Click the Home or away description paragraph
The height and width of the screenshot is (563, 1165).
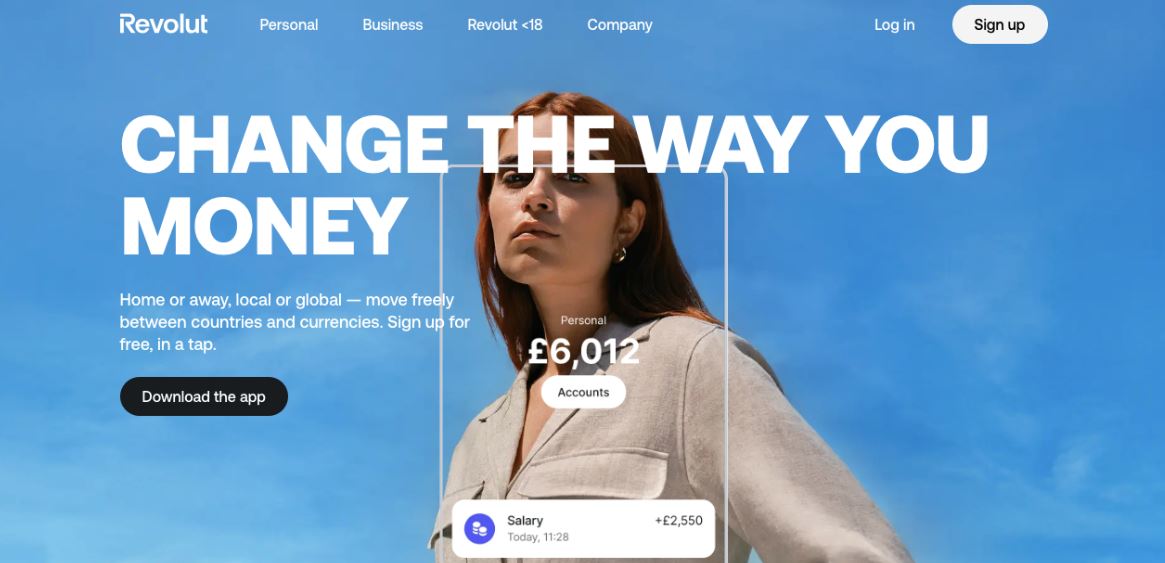(x=295, y=322)
